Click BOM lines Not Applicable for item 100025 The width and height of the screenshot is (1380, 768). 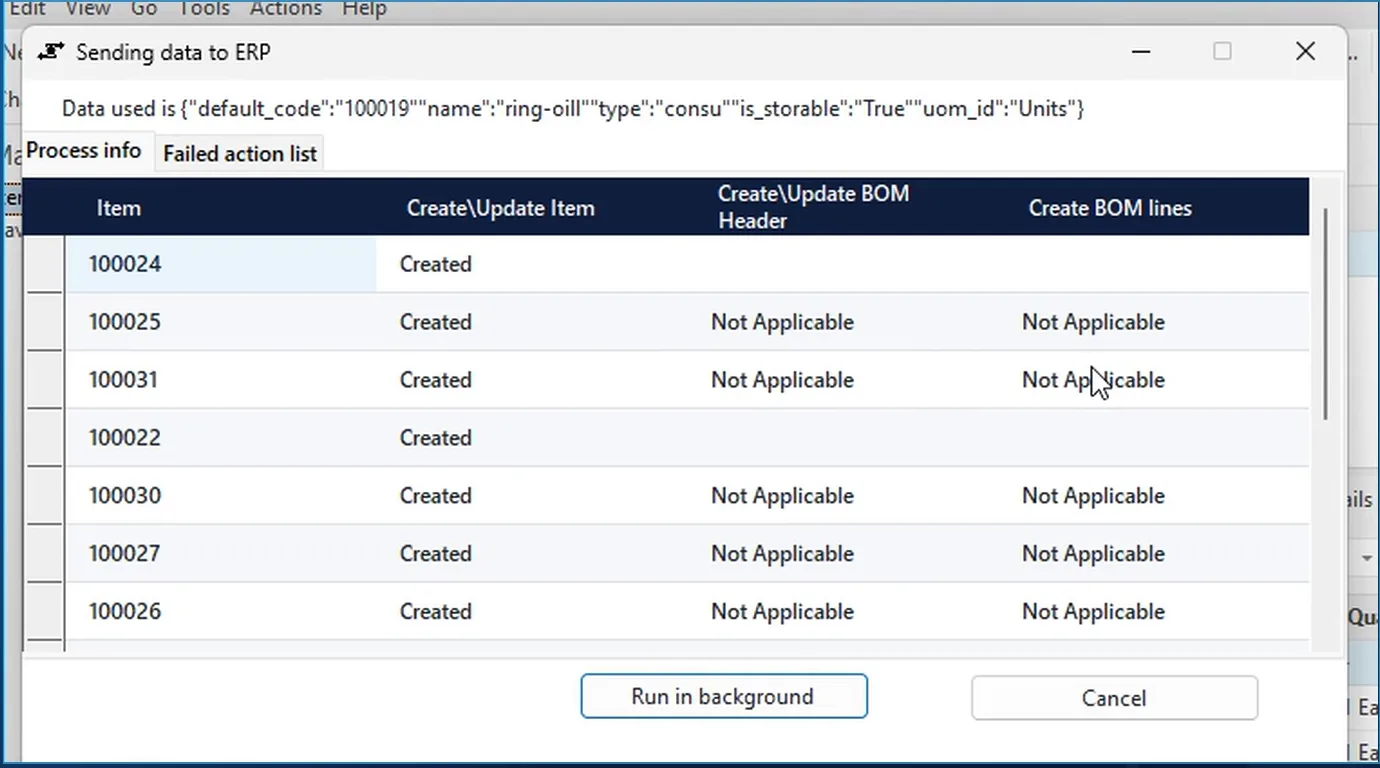[1093, 322]
